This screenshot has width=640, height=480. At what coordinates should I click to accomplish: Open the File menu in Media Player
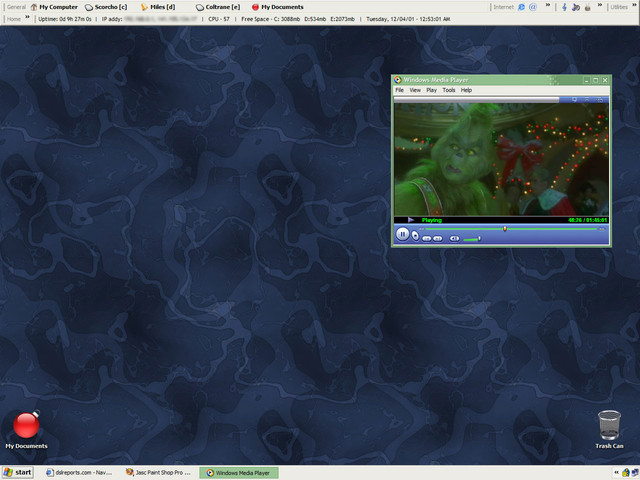tap(400, 90)
